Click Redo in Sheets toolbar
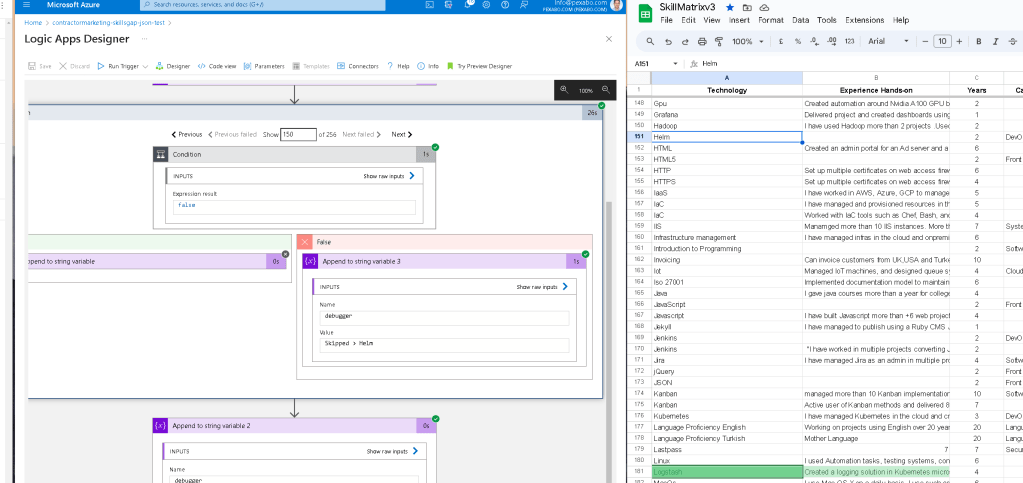This screenshot has height=483, width=1023. 685,41
